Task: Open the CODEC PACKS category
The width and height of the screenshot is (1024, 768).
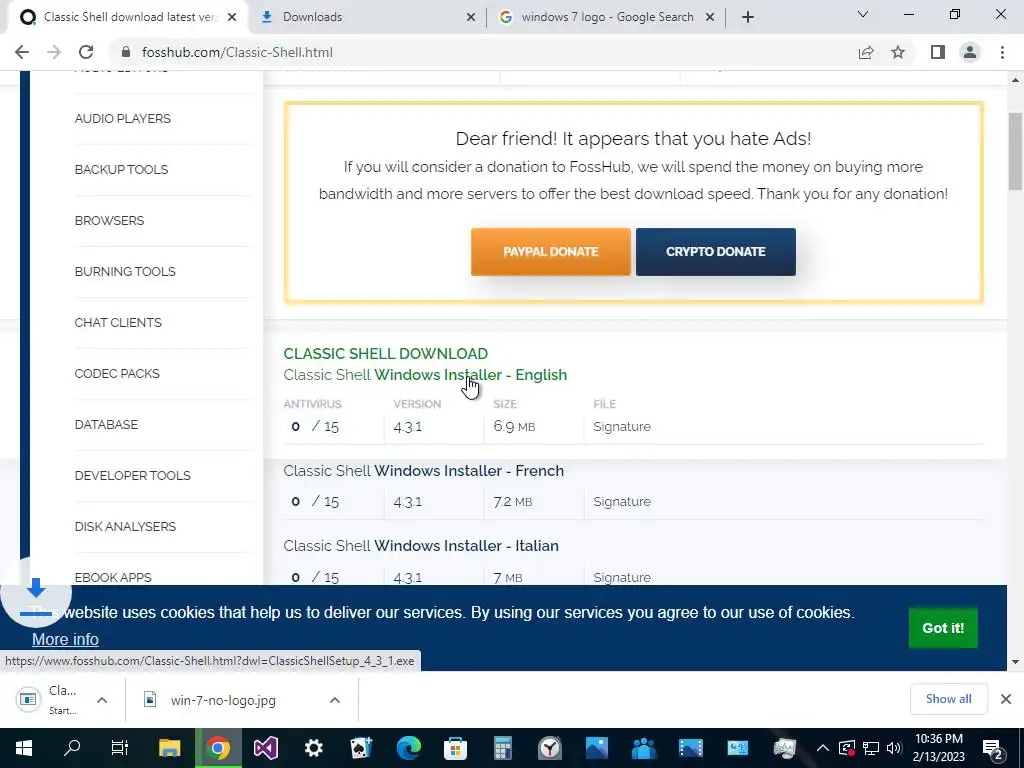Action: [117, 374]
